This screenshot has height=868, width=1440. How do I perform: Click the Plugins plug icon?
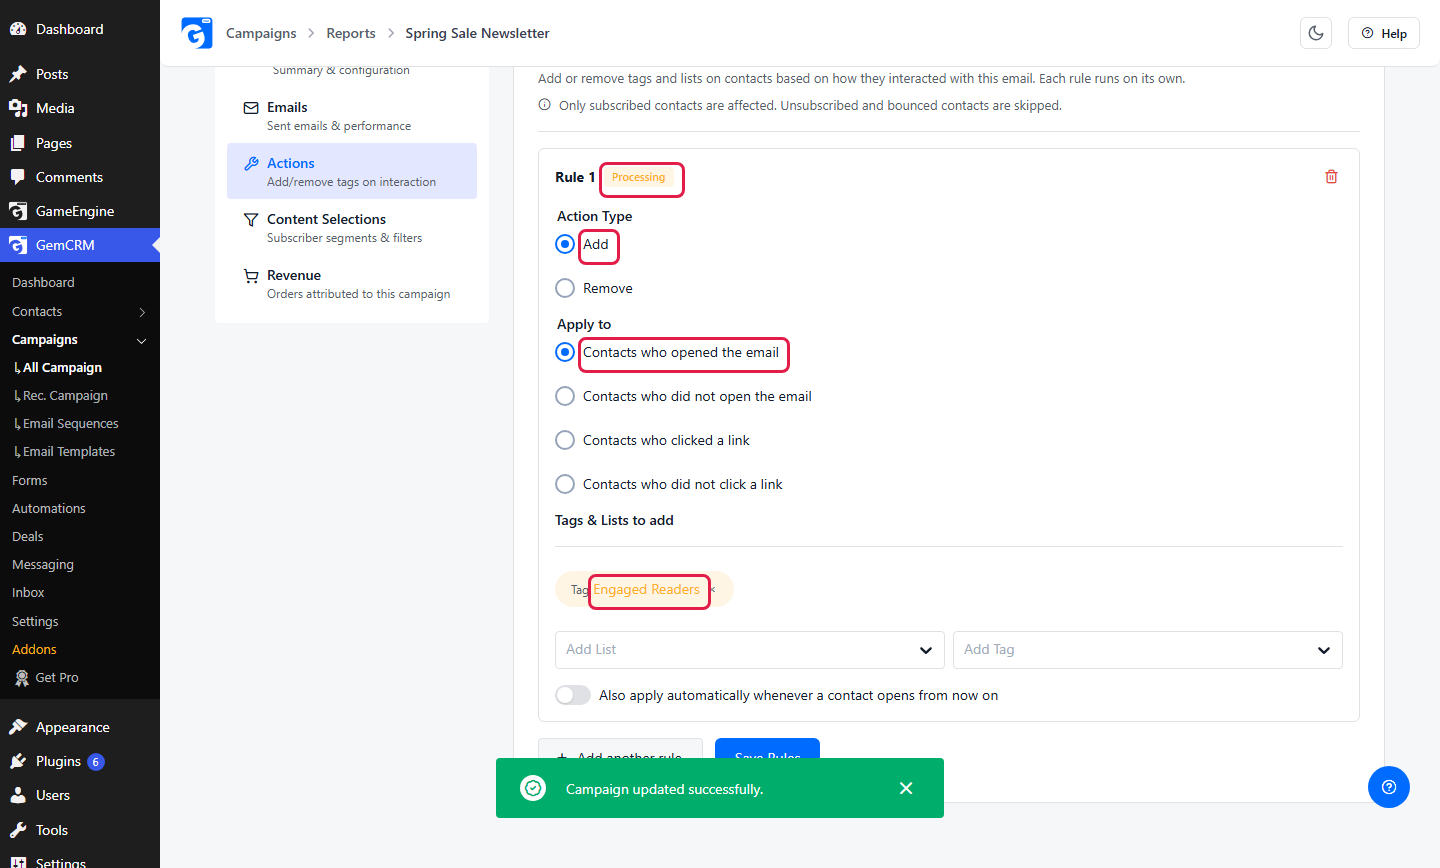point(18,761)
